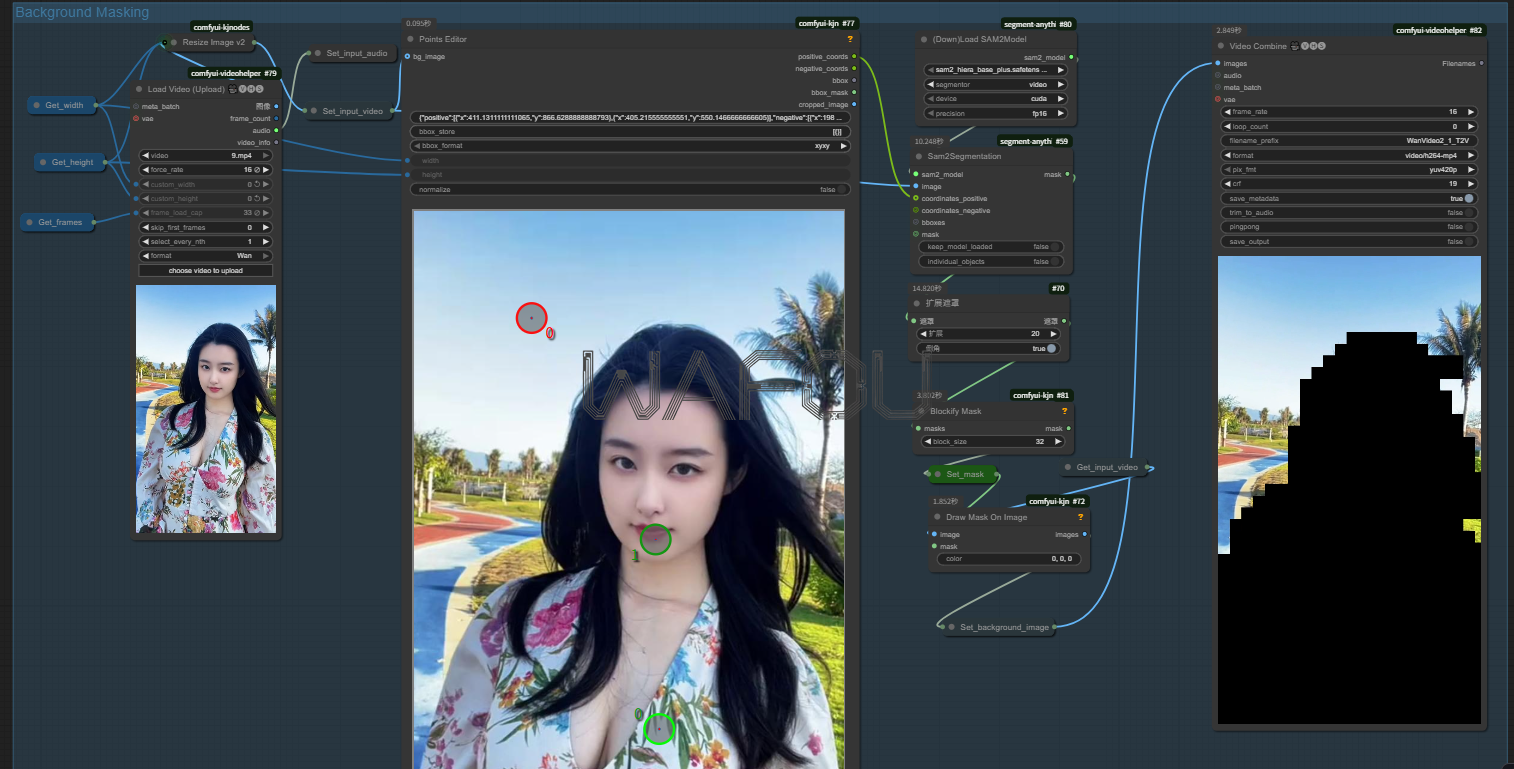Click the Blockify Mask help question mark
The width and height of the screenshot is (1514, 769).
pyautogui.click(x=1064, y=411)
